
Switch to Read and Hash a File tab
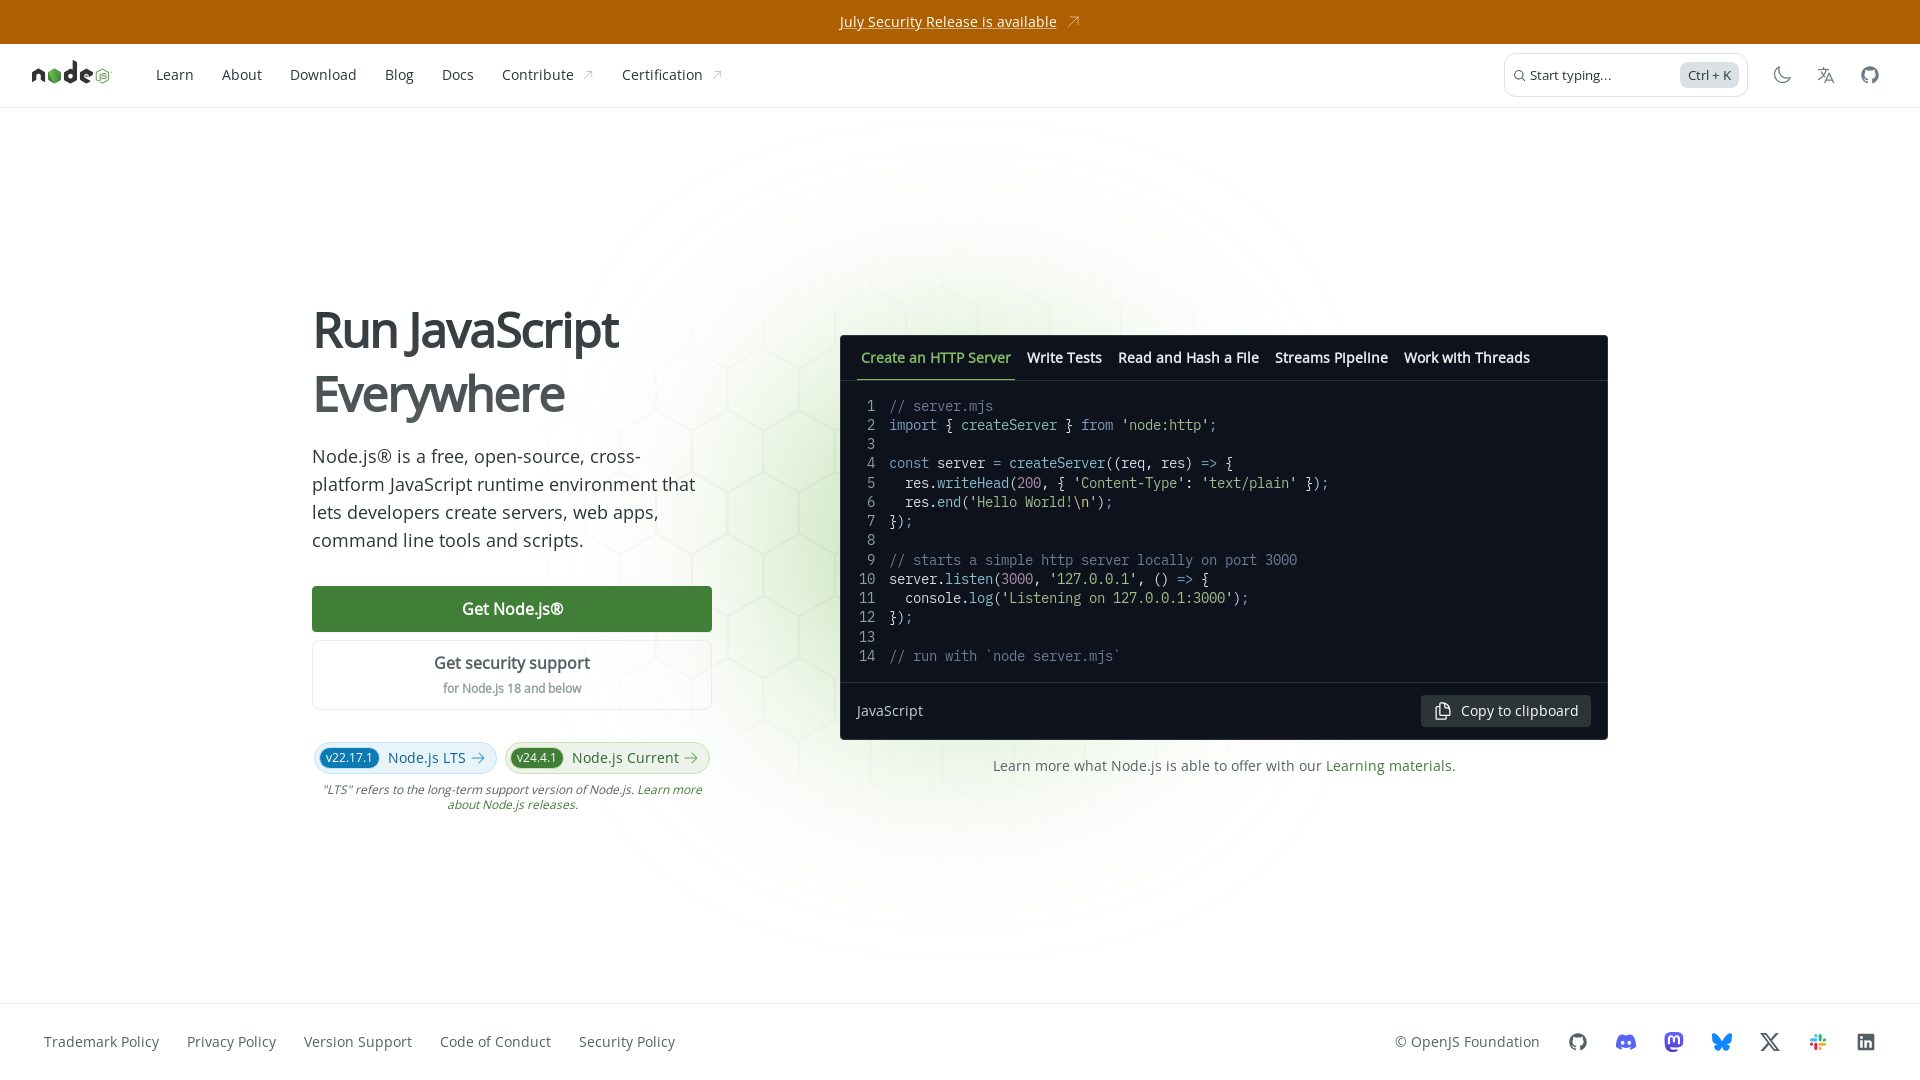[x=1188, y=358]
